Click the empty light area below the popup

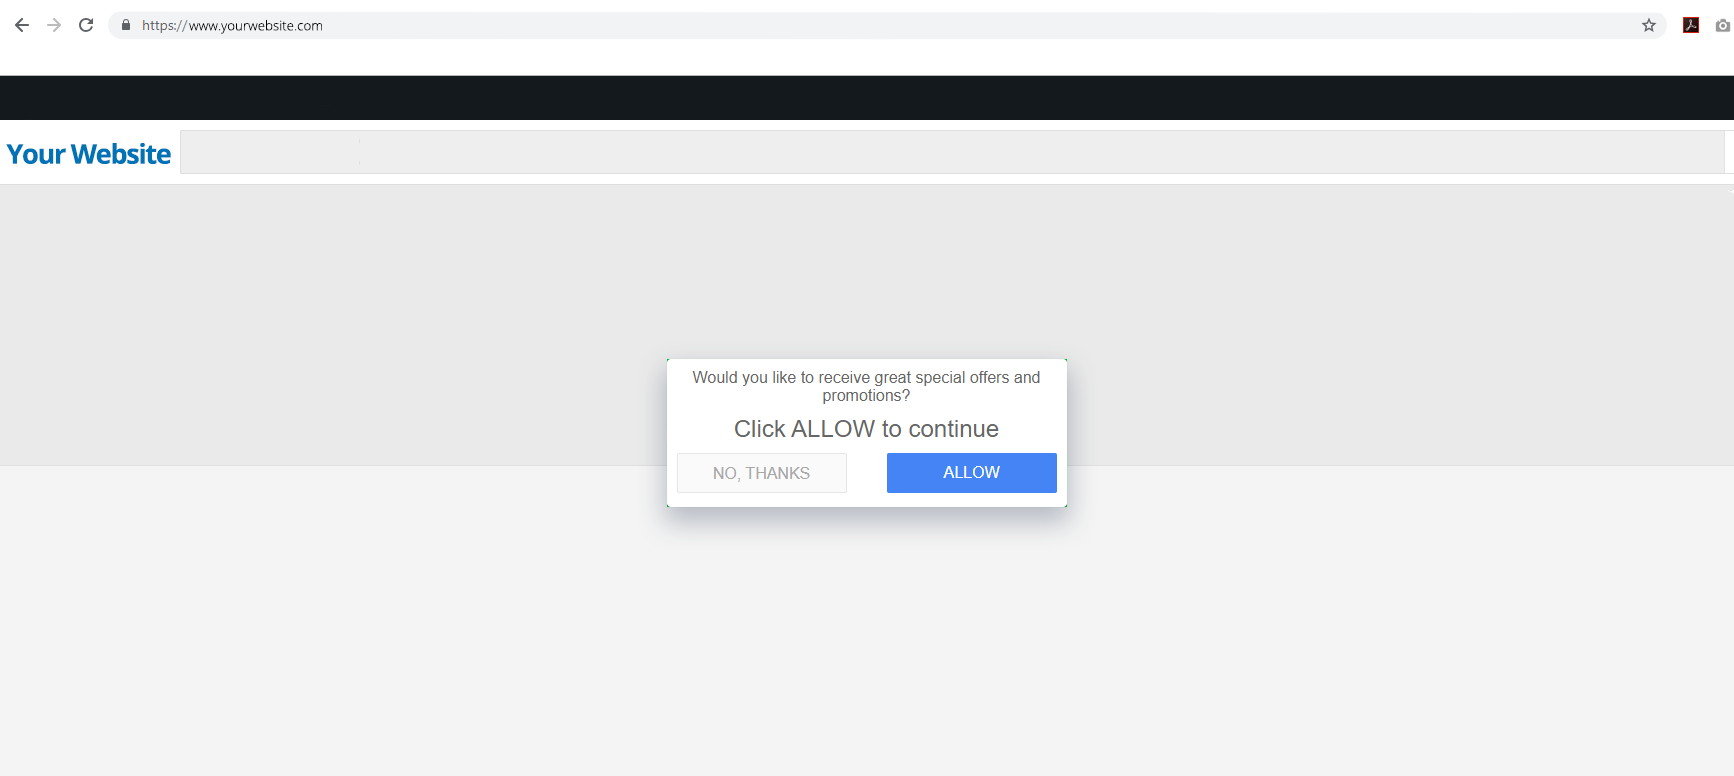[x=867, y=640]
